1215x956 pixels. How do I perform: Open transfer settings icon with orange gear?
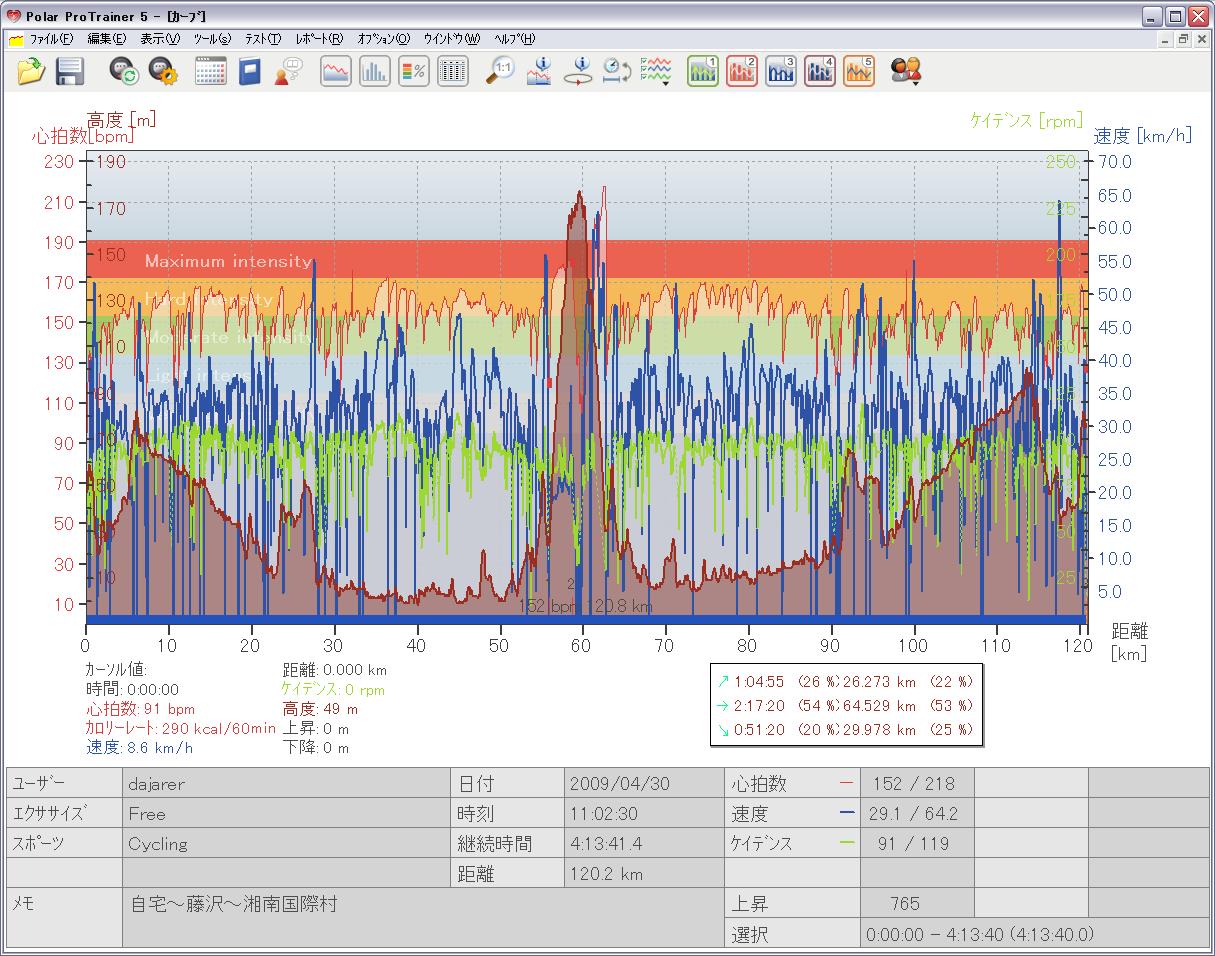163,71
